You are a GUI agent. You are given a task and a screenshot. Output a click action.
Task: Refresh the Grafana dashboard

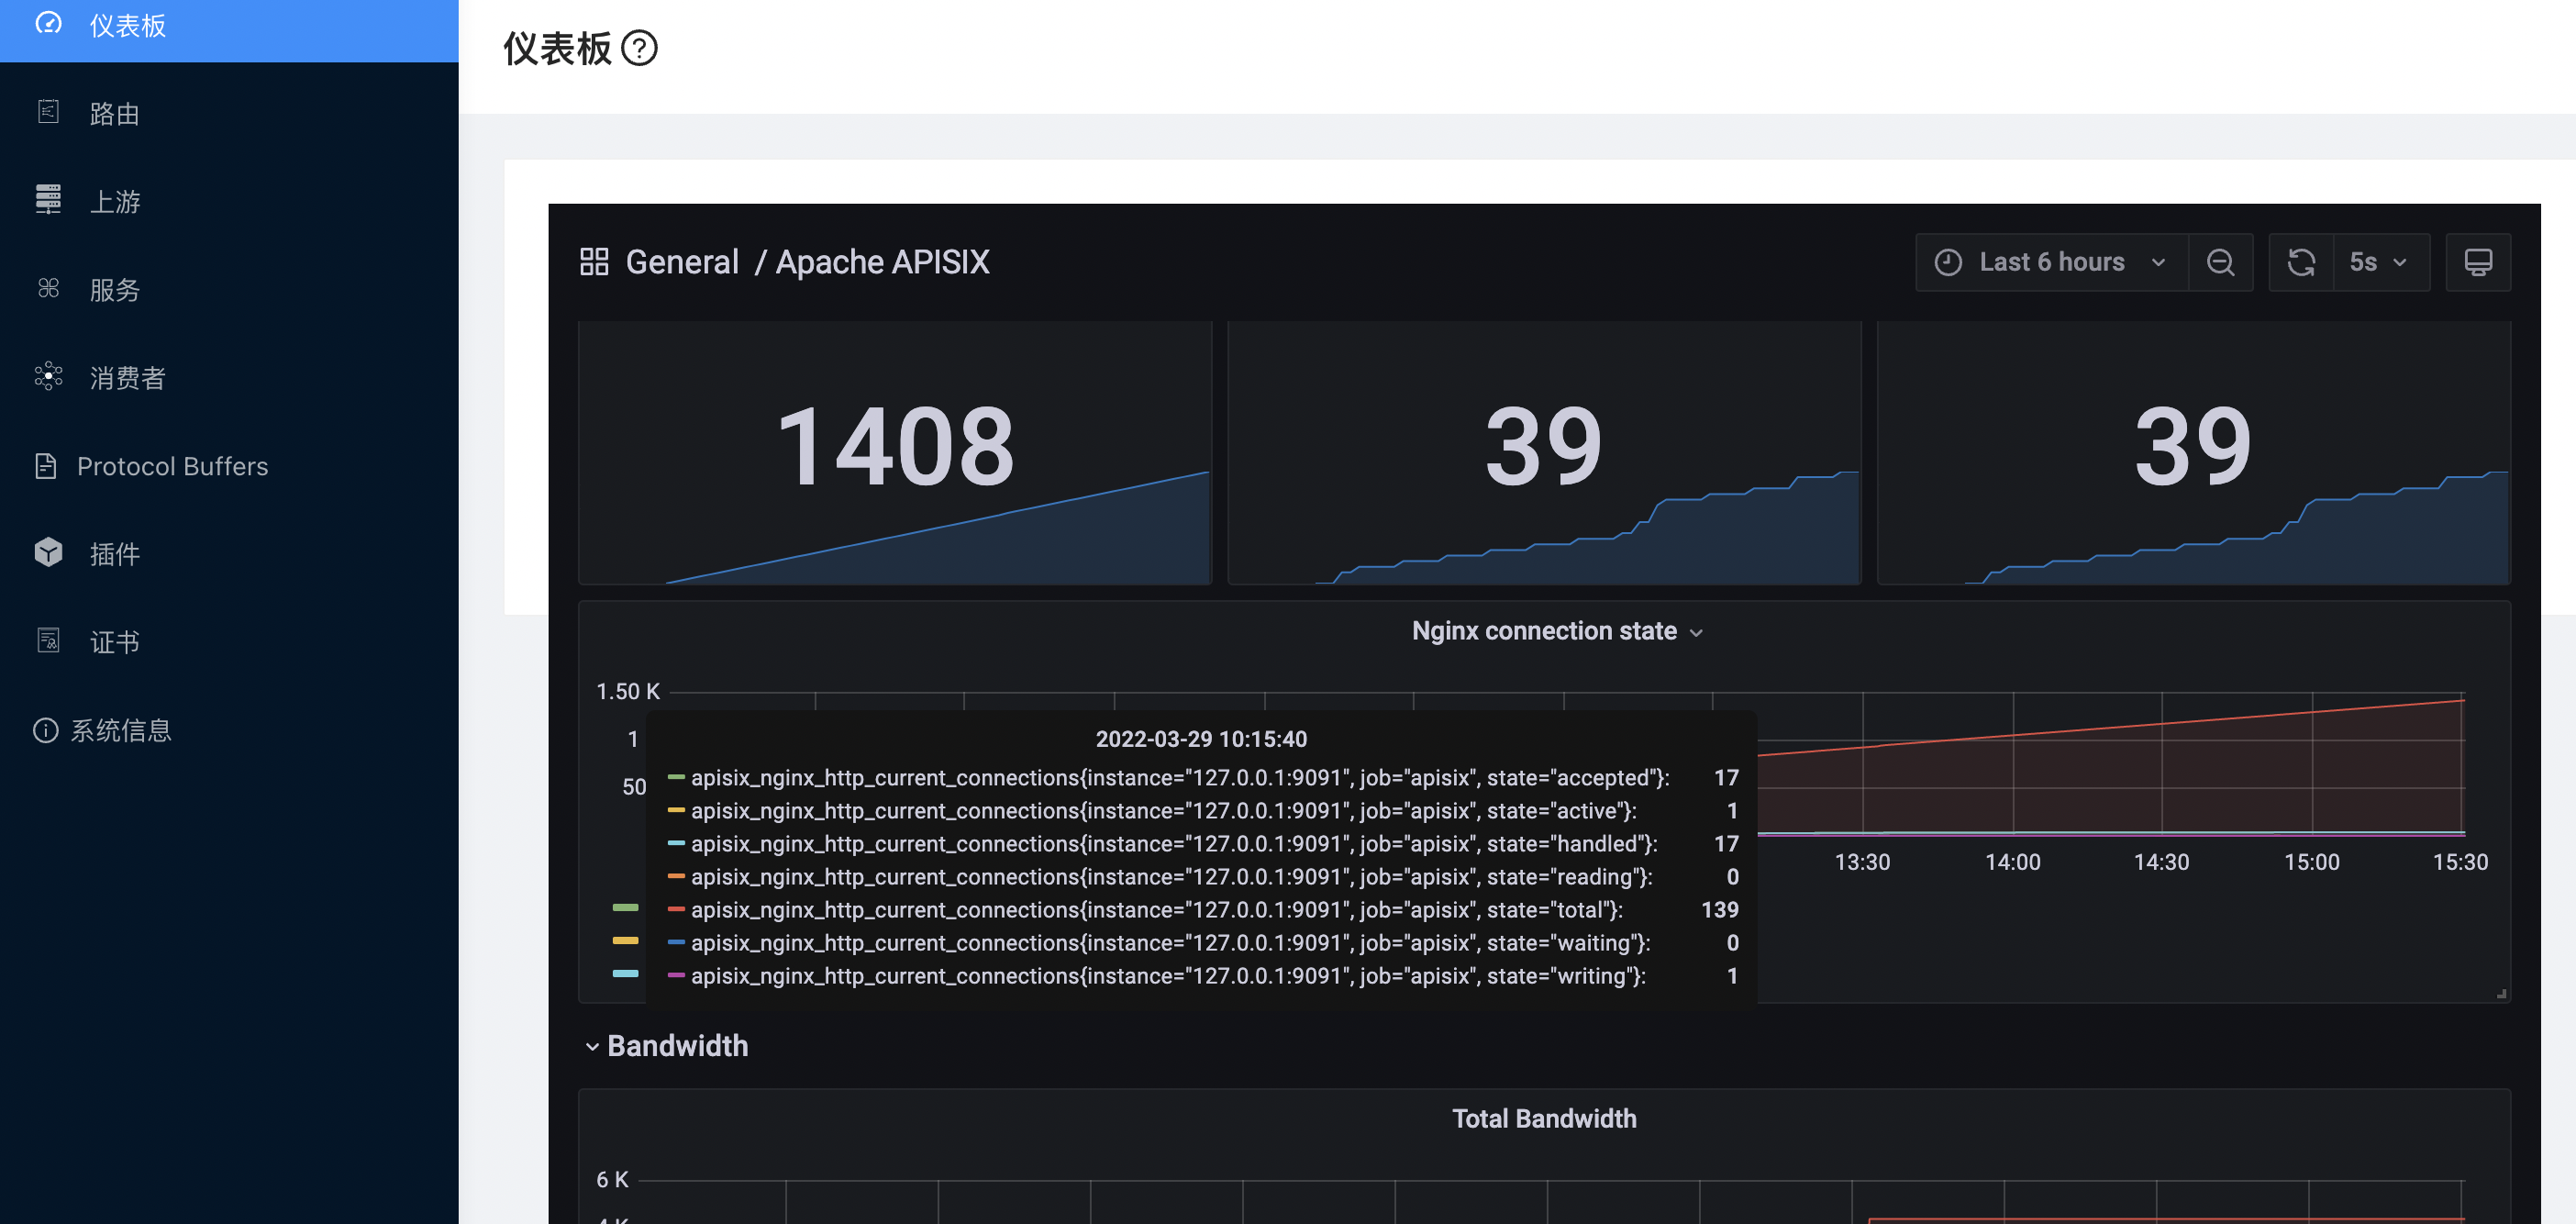(x=2301, y=262)
